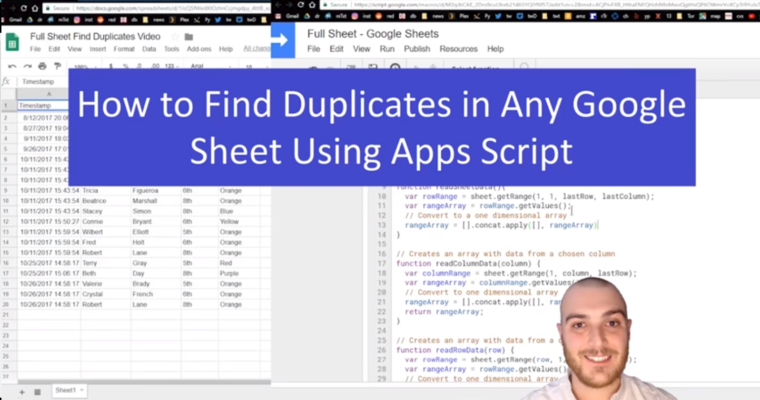Select the cell containing Crystal
Screen dimensions: 760x400
106,294
